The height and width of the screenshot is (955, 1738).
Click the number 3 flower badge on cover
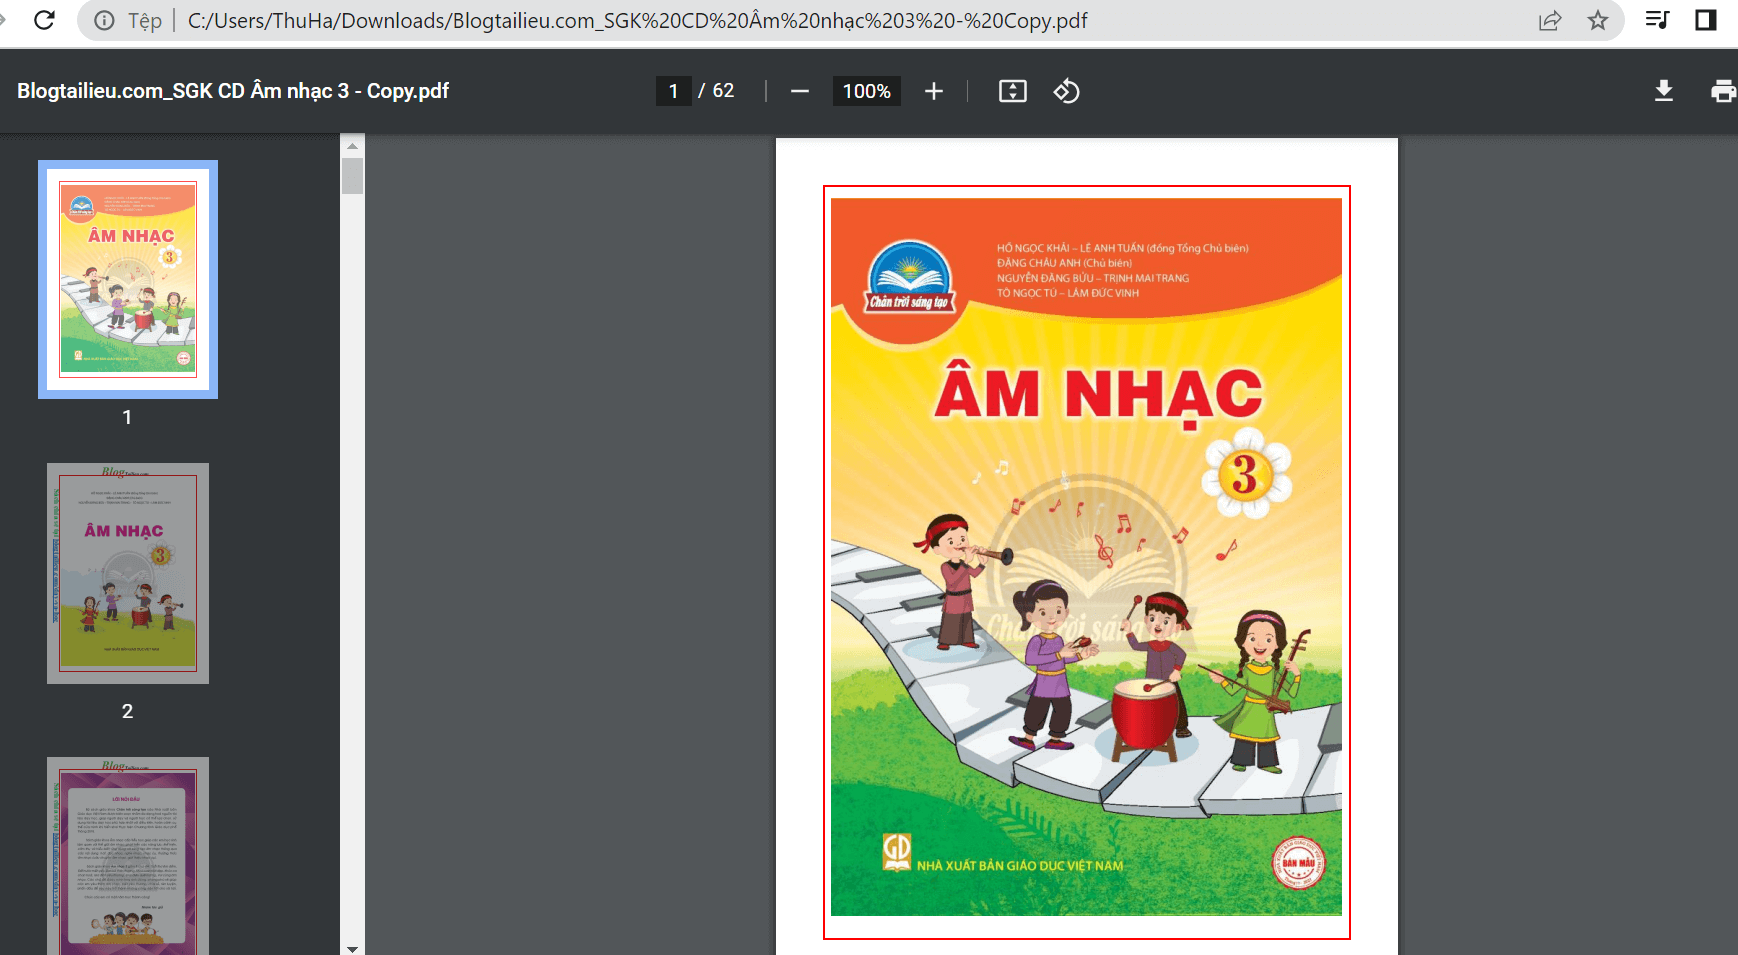click(x=1246, y=474)
